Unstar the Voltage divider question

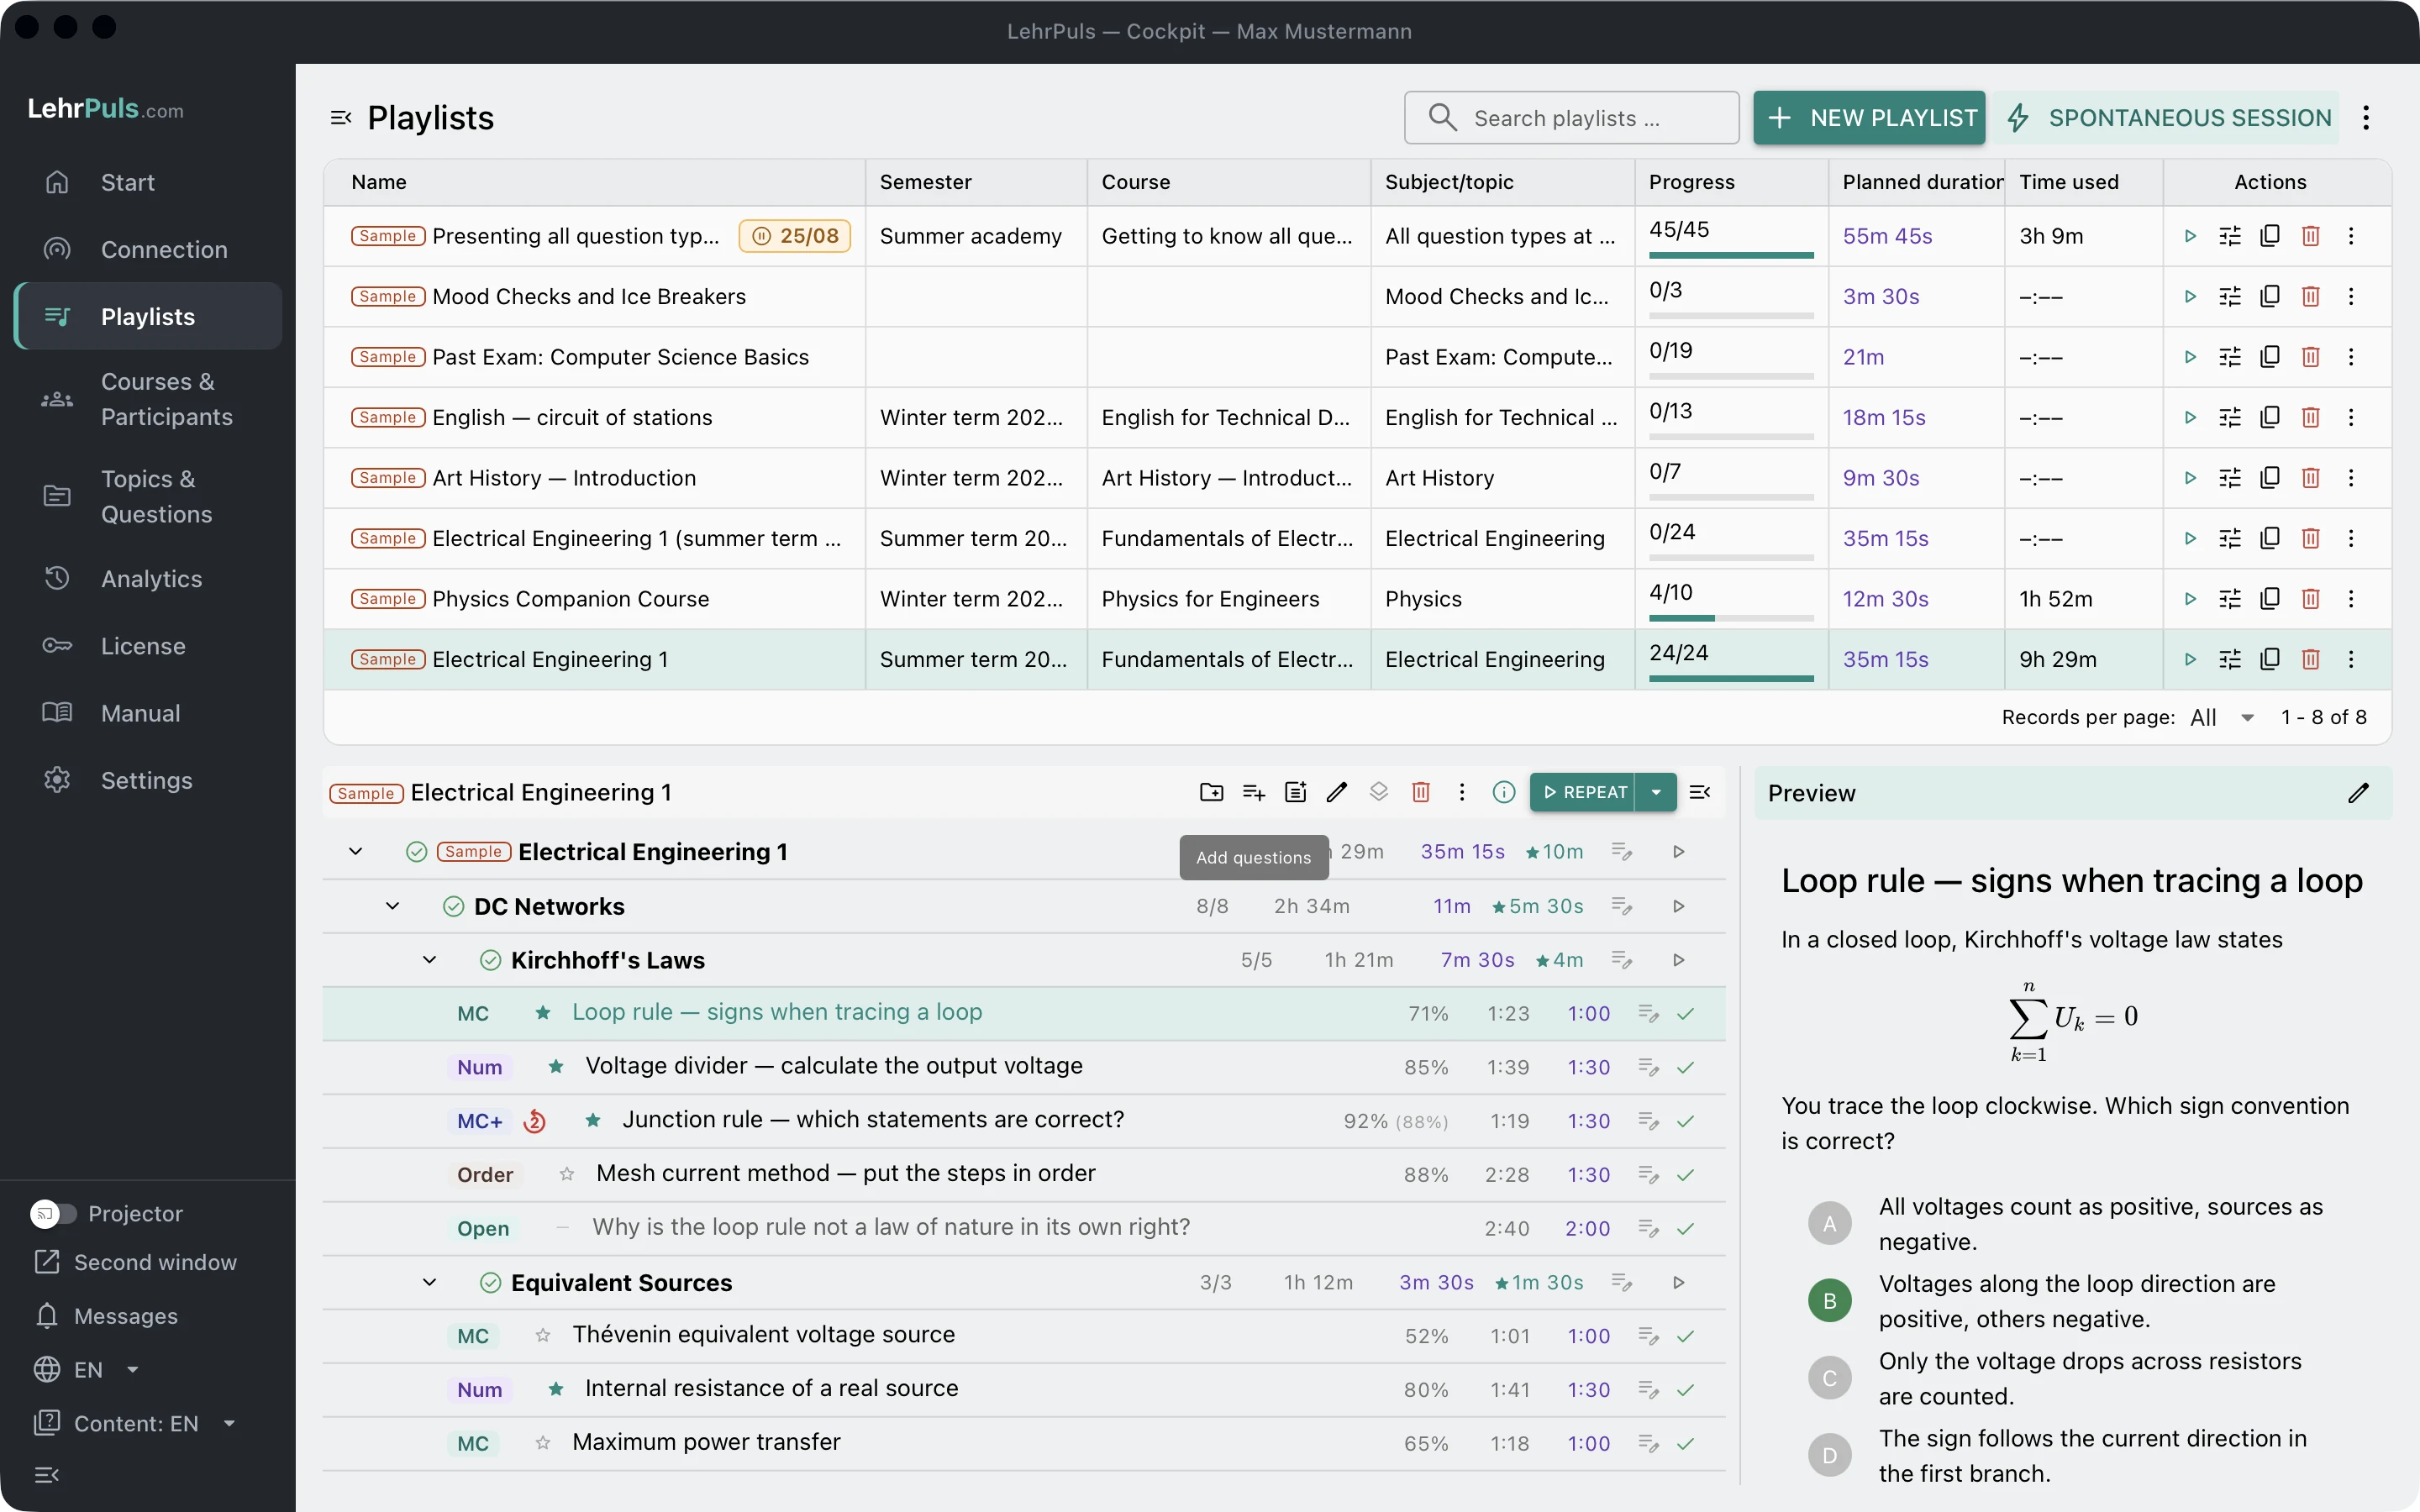click(x=556, y=1067)
